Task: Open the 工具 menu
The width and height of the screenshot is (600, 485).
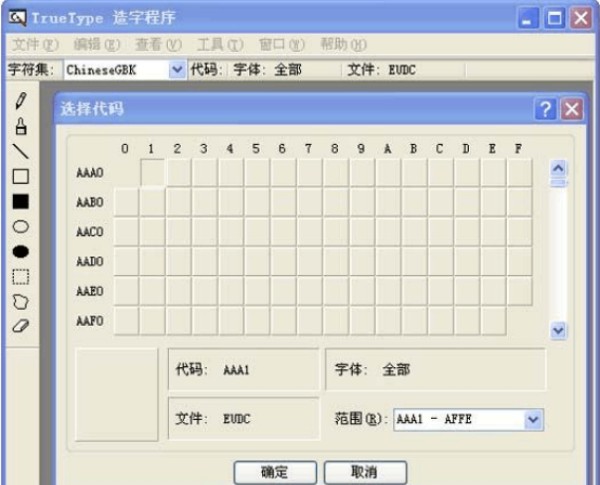Action: click(x=220, y=45)
